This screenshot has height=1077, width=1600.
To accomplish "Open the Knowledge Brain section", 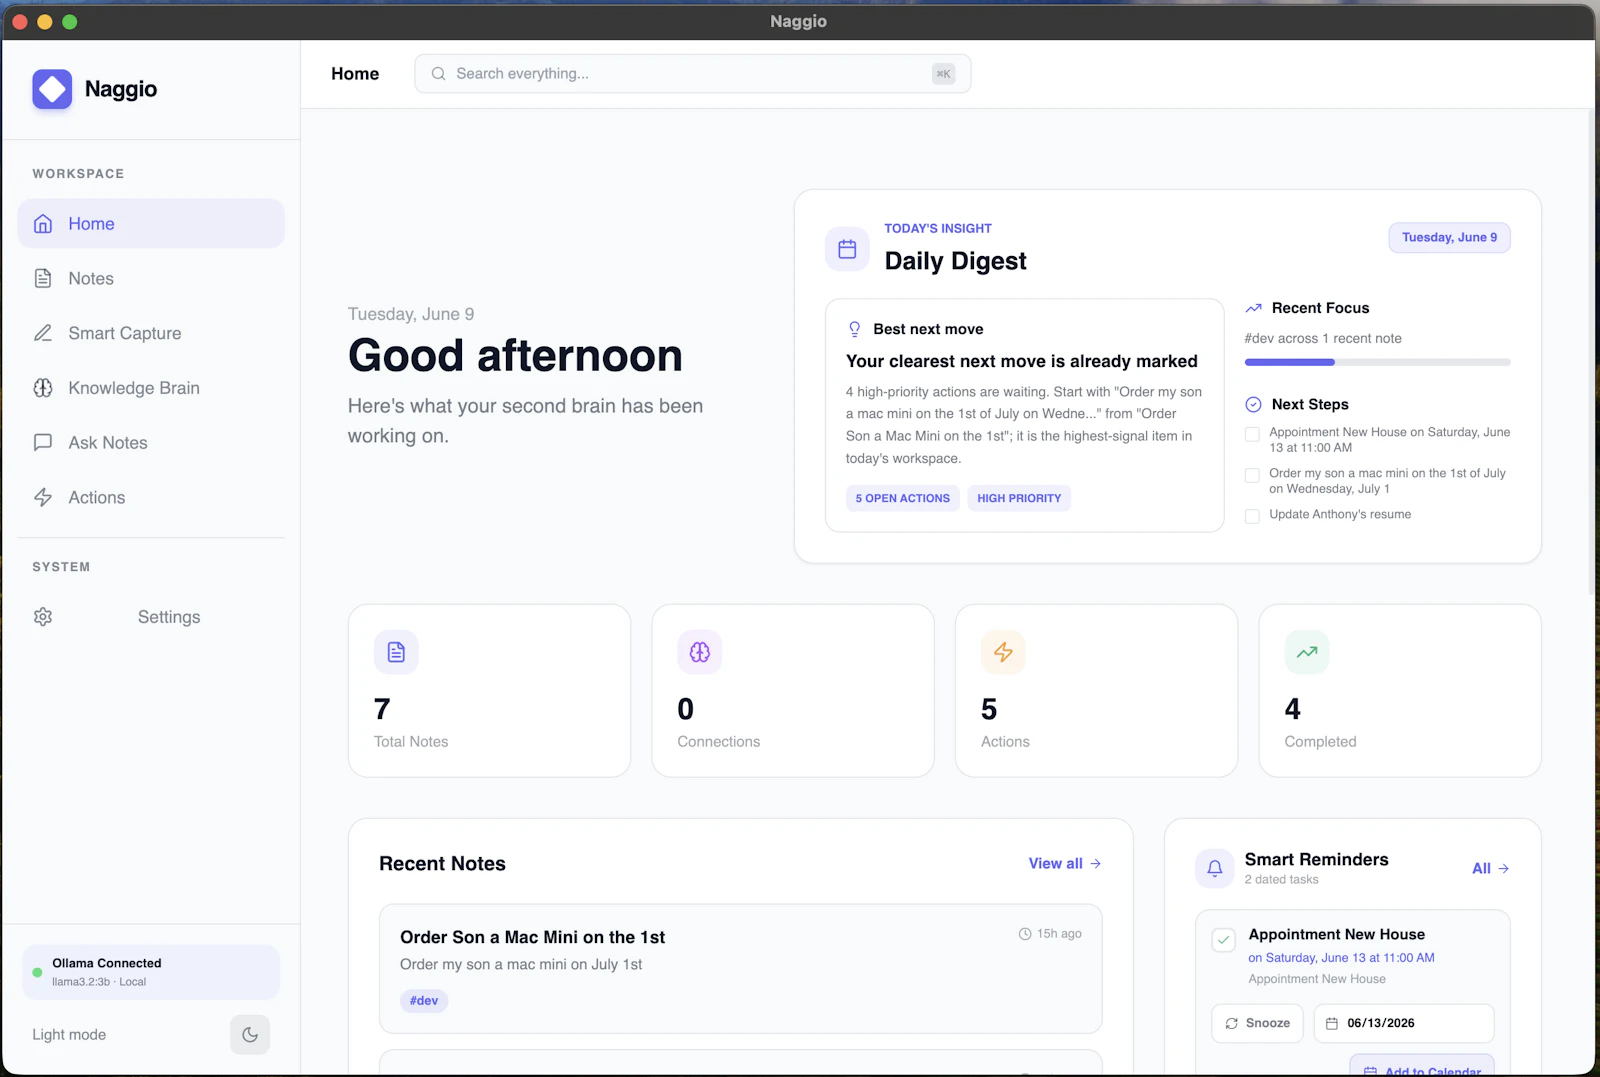I will tap(151, 388).
